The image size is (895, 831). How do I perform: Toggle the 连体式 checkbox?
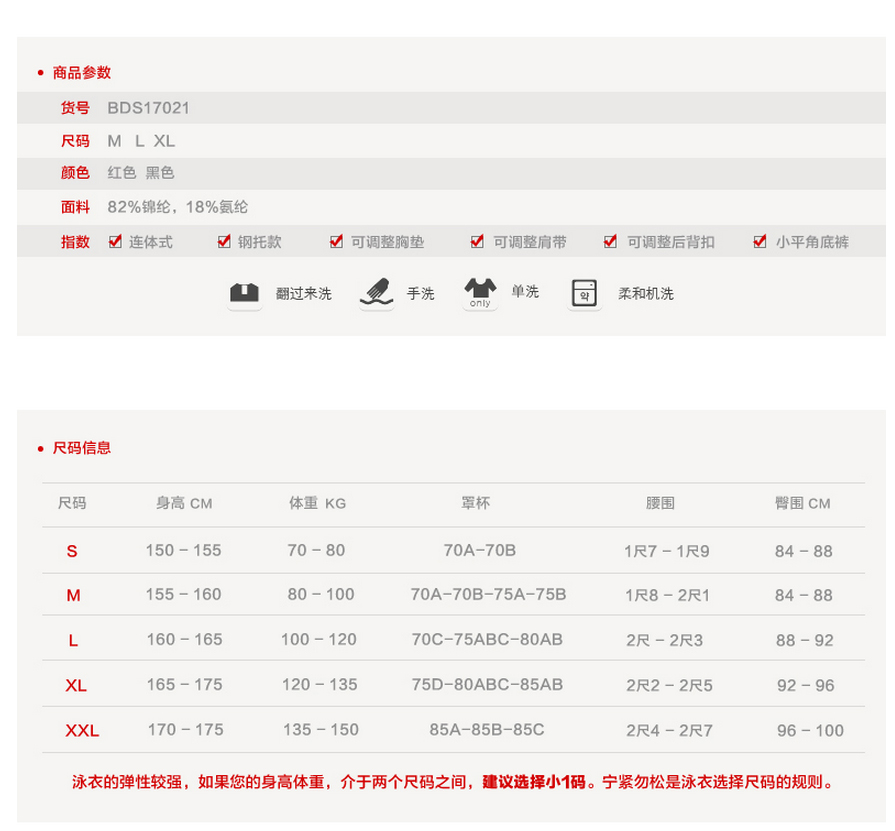pos(115,241)
